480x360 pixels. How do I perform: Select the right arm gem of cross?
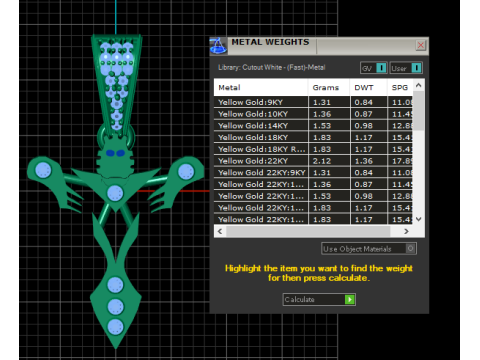tap(186, 171)
